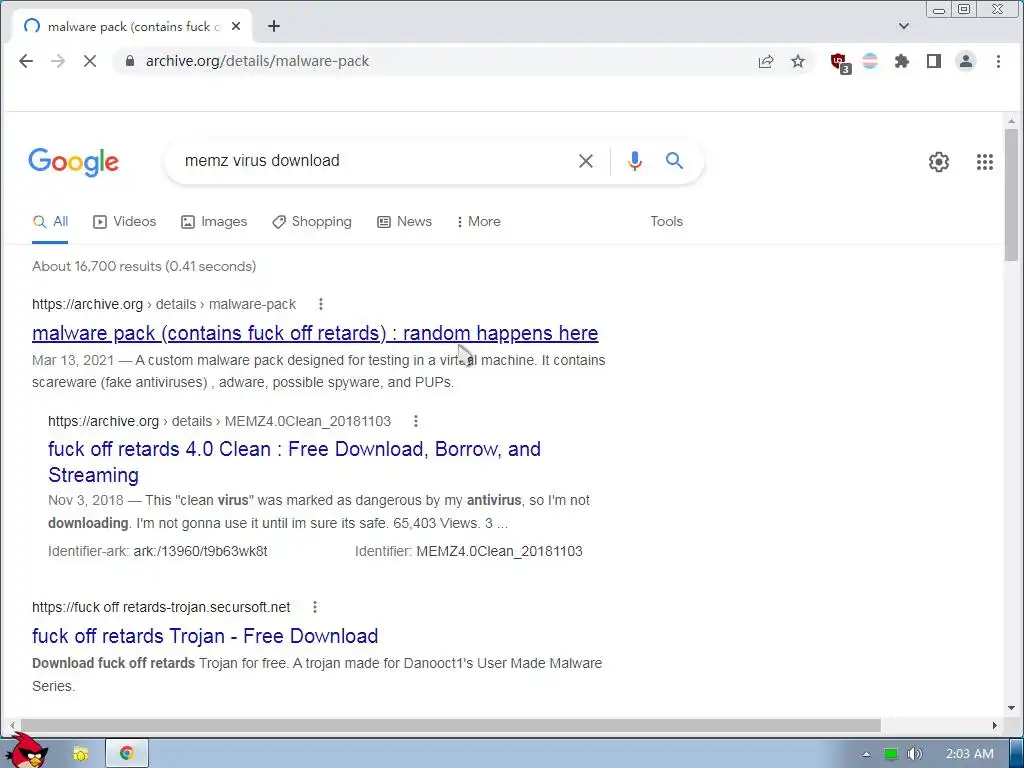Open the tab search dropdown arrow

904,26
